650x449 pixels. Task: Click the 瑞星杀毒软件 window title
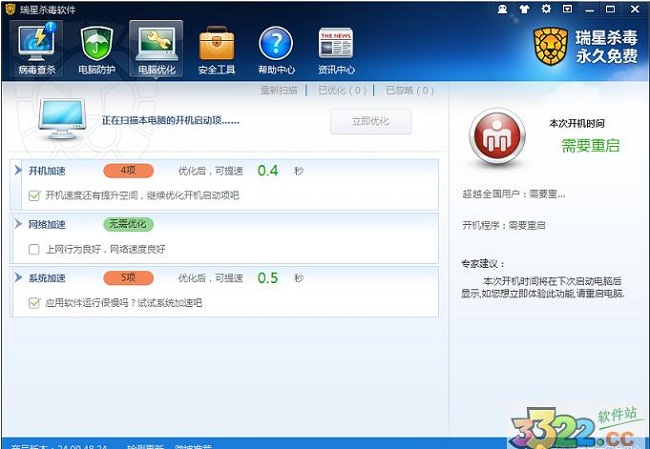[x=48, y=10]
